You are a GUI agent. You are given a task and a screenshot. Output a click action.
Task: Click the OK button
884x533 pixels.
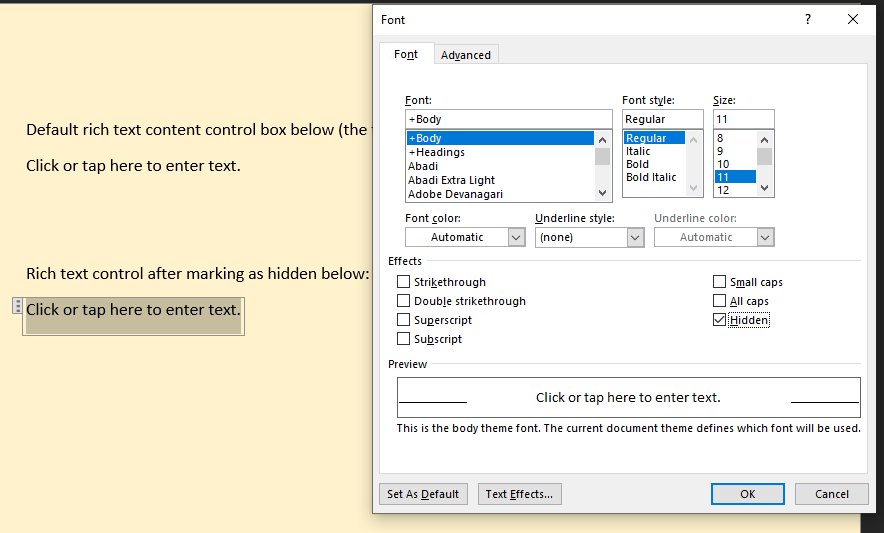748,494
